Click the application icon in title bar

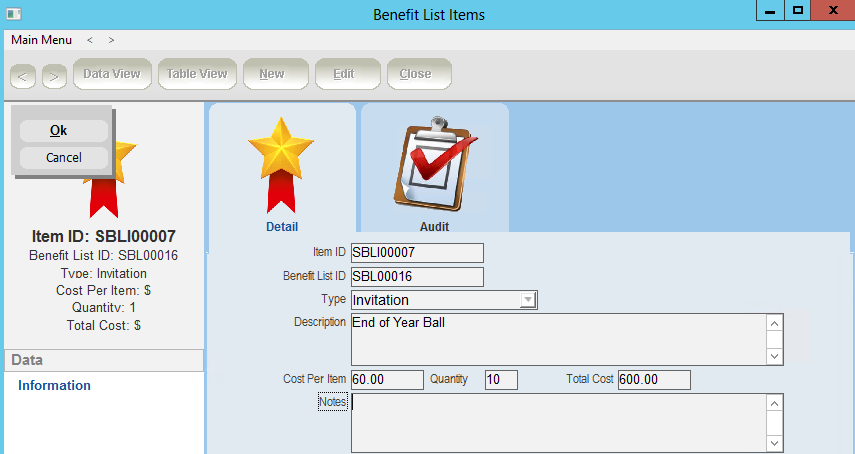tap(13, 14)
